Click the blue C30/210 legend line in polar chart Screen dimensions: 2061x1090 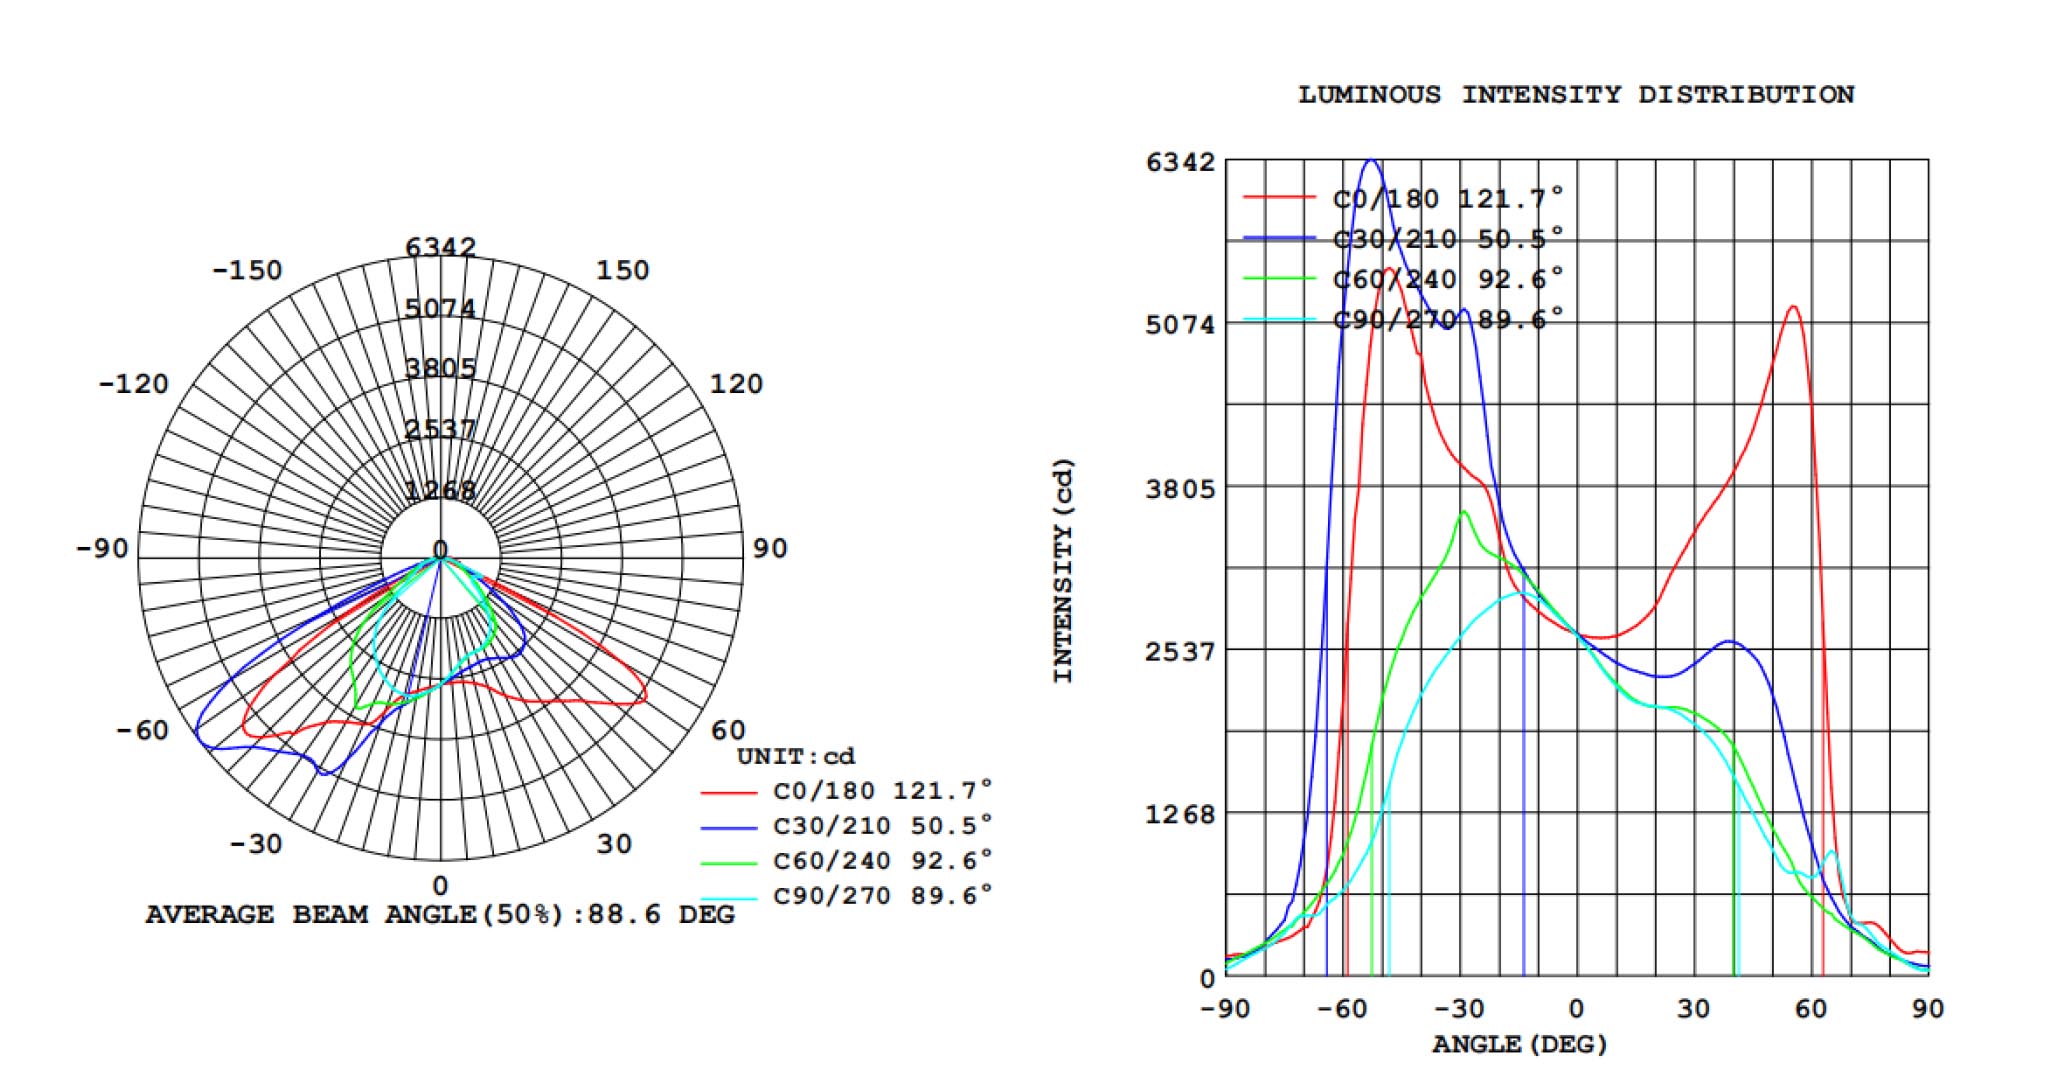click(x=728, y=828)
